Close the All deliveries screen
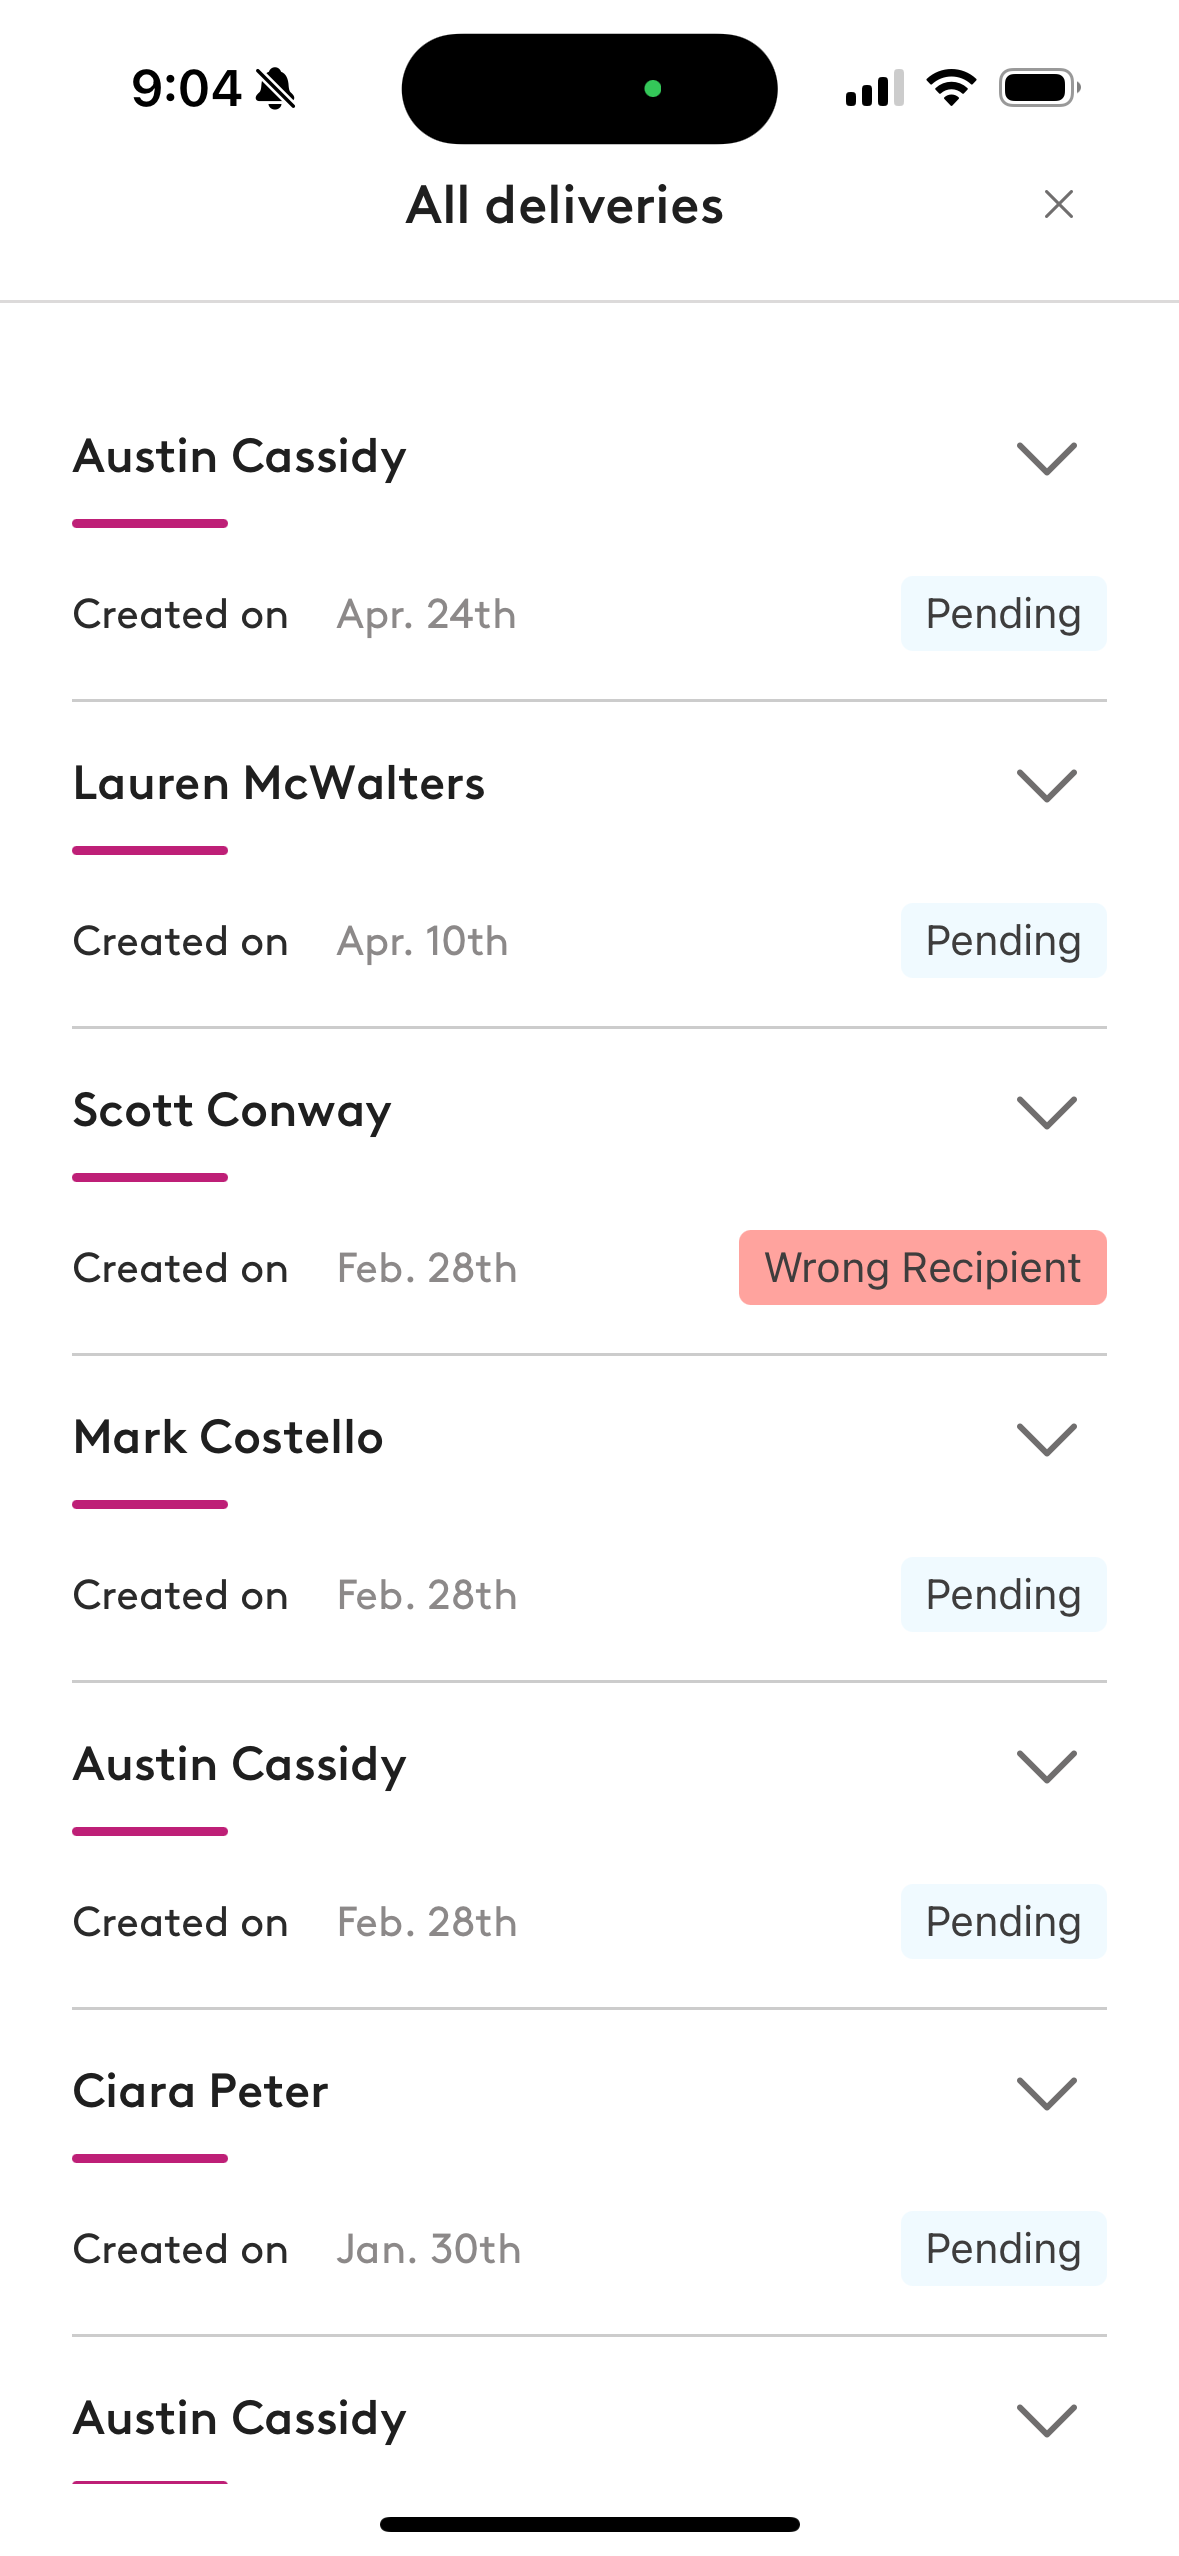The height and width of the screenshot is (2556, 1179). coord(1058,204)
